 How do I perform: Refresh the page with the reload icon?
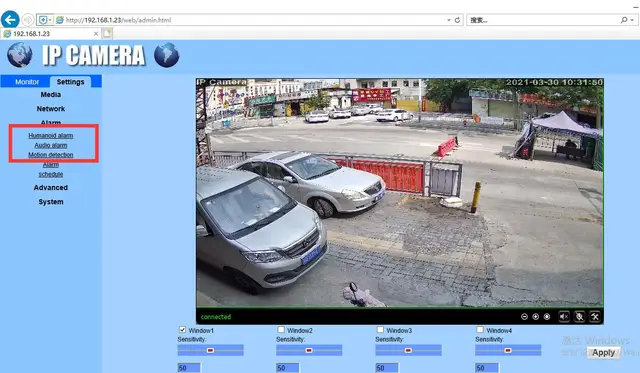[458, 20]
